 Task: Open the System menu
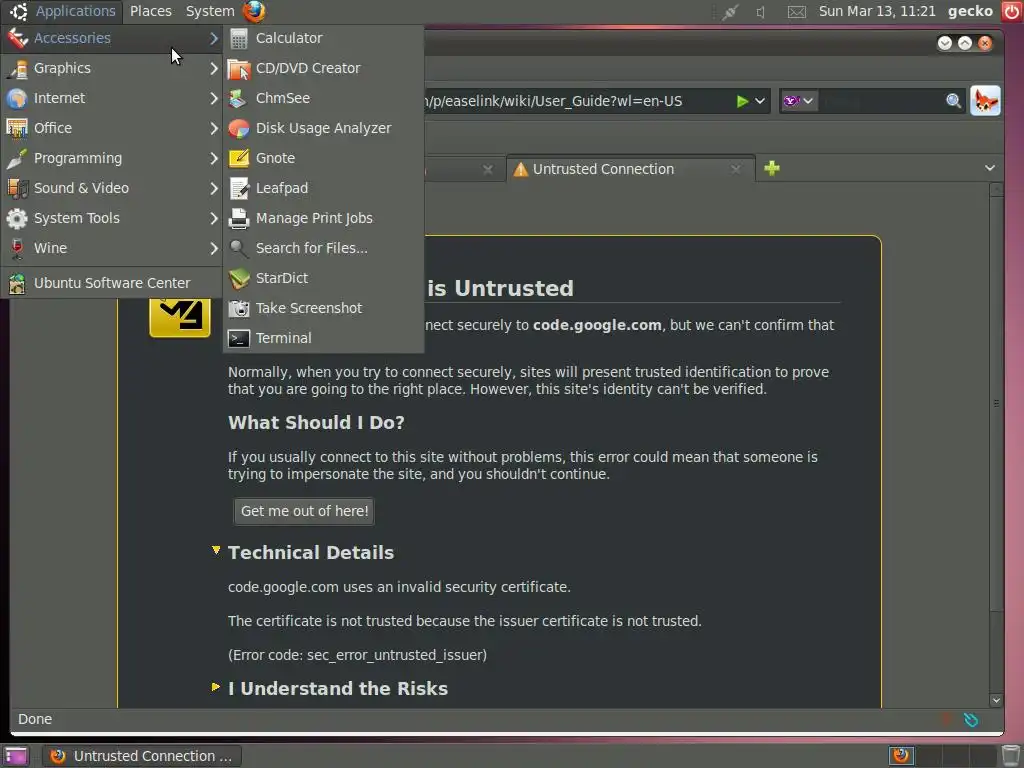(210, 11)
